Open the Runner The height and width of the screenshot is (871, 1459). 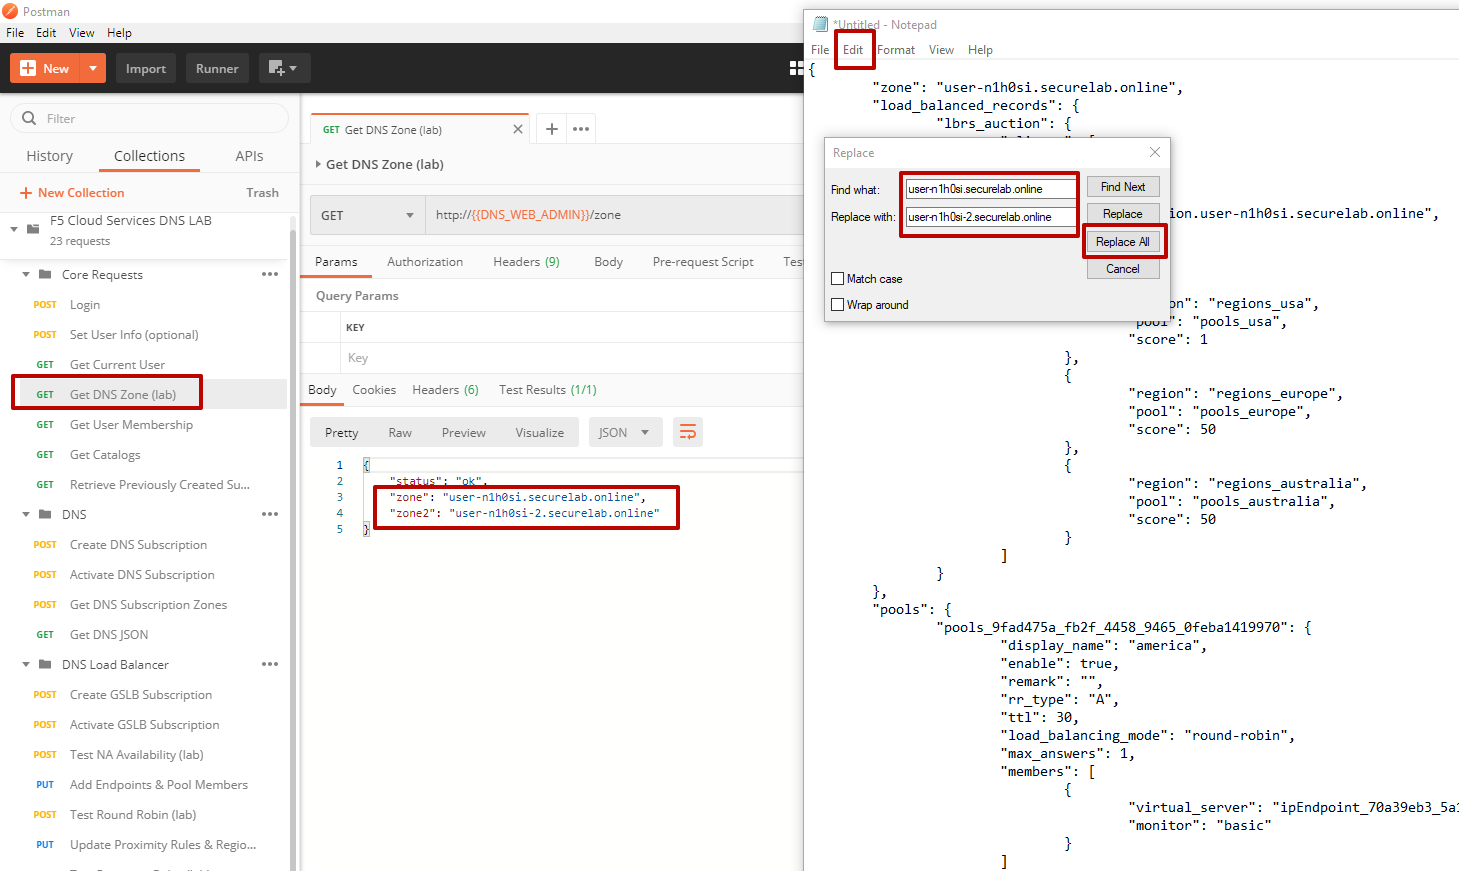tap(217, 68)
